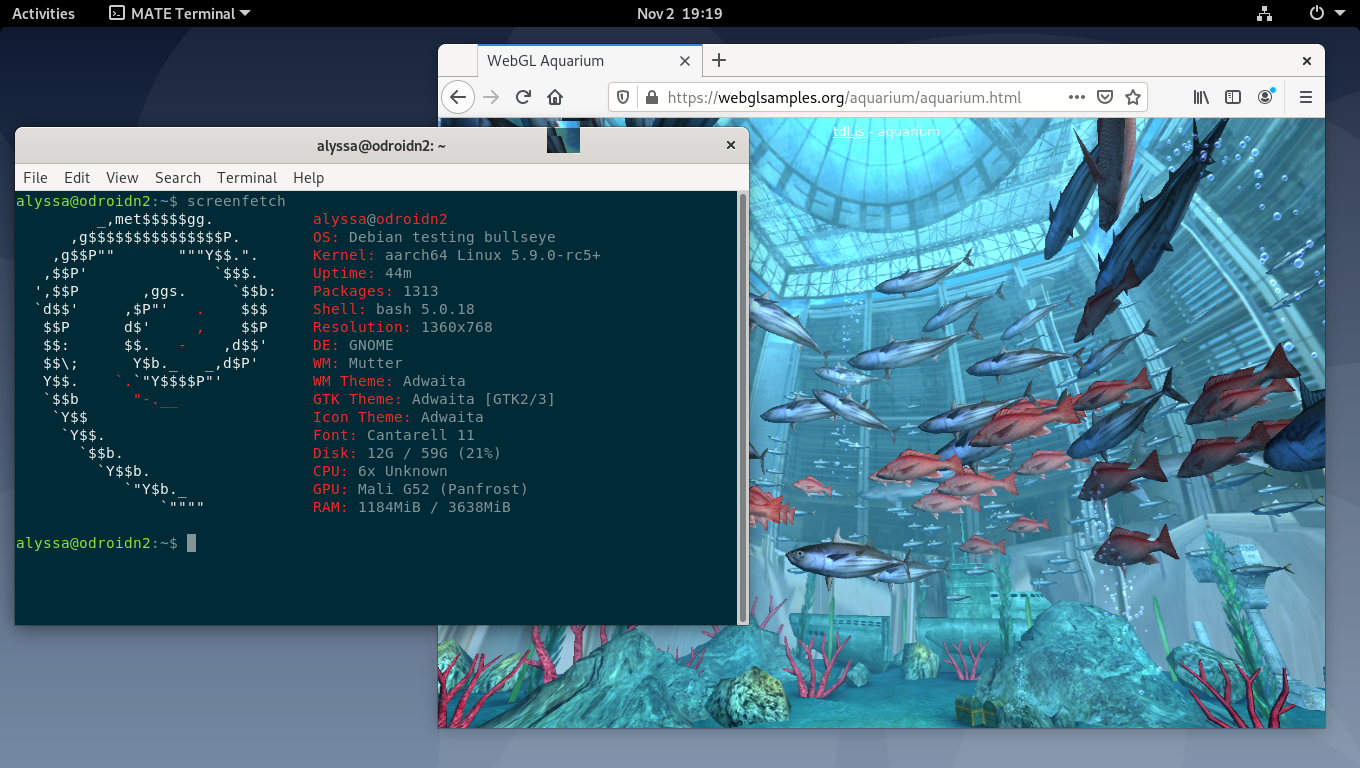Open the clock Nov 2 19:19 panel
This screenshot has width=1360, height=768.
pyautogui.click(x=680, y=13)
